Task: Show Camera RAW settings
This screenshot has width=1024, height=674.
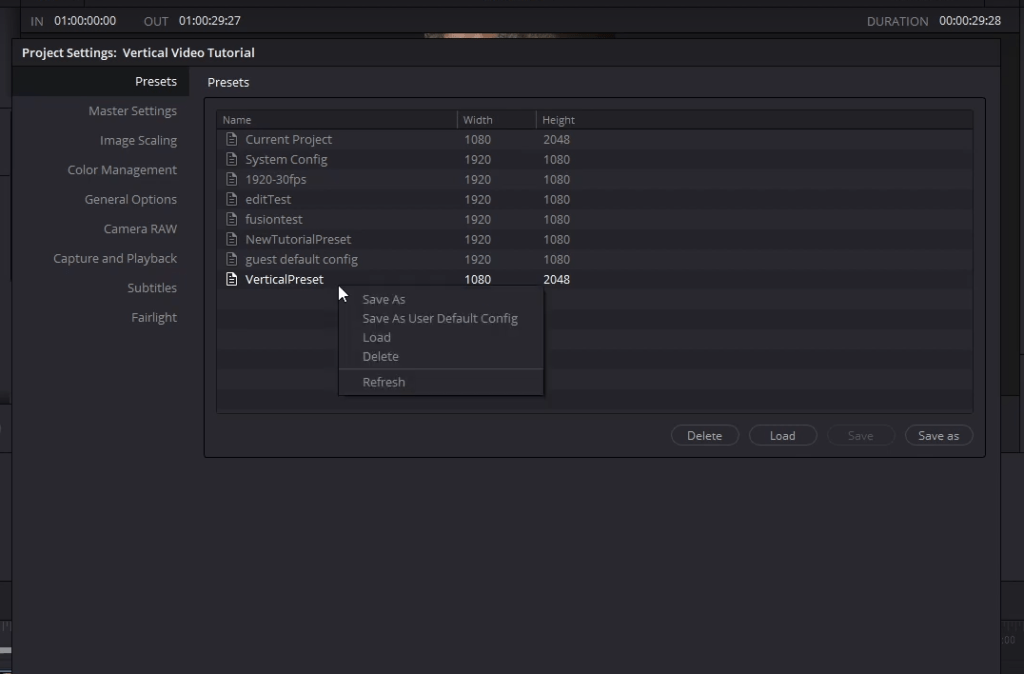Action: 140,229
